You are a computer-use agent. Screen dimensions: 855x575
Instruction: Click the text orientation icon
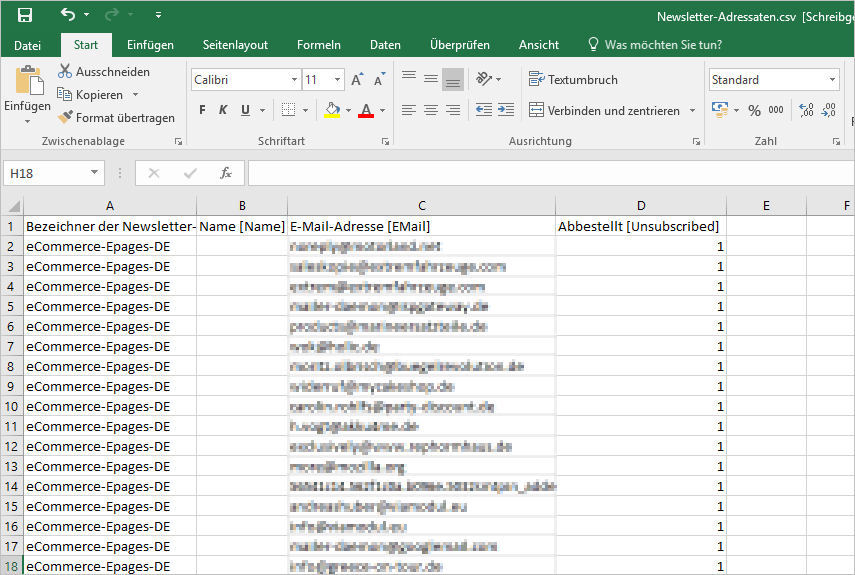pos(484,80)
